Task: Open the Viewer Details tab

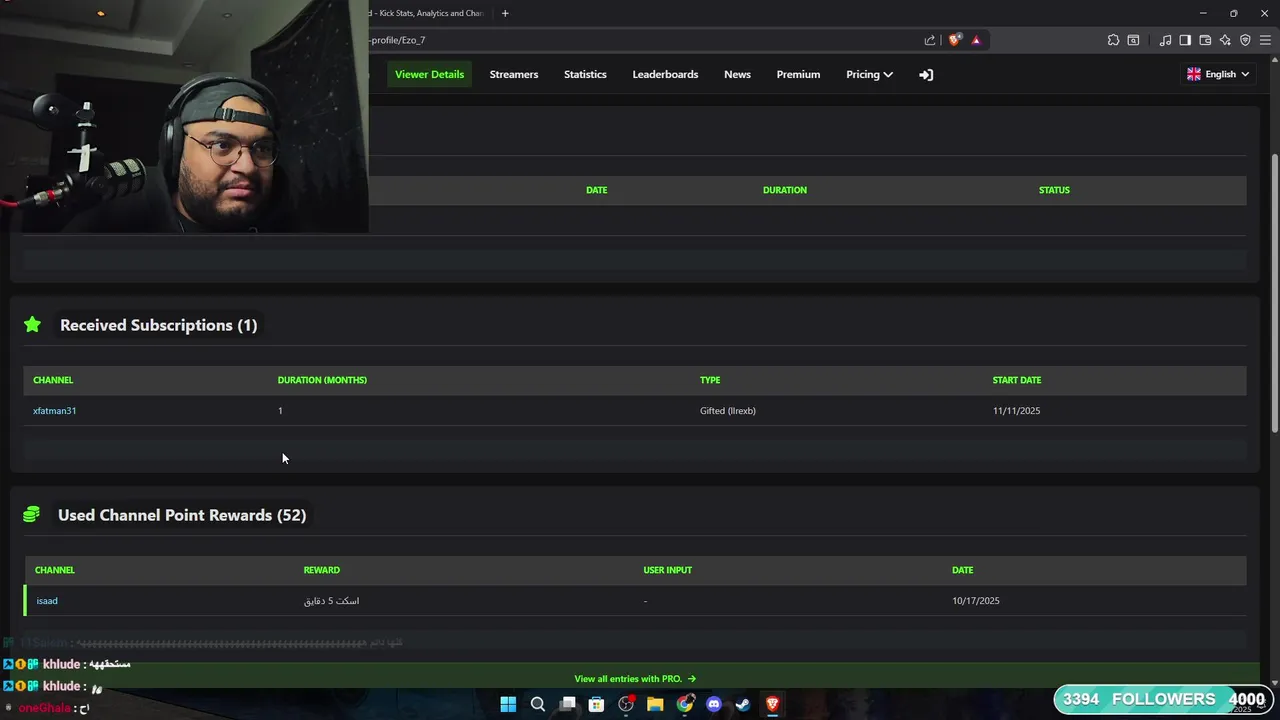Action: click(429, 74)
